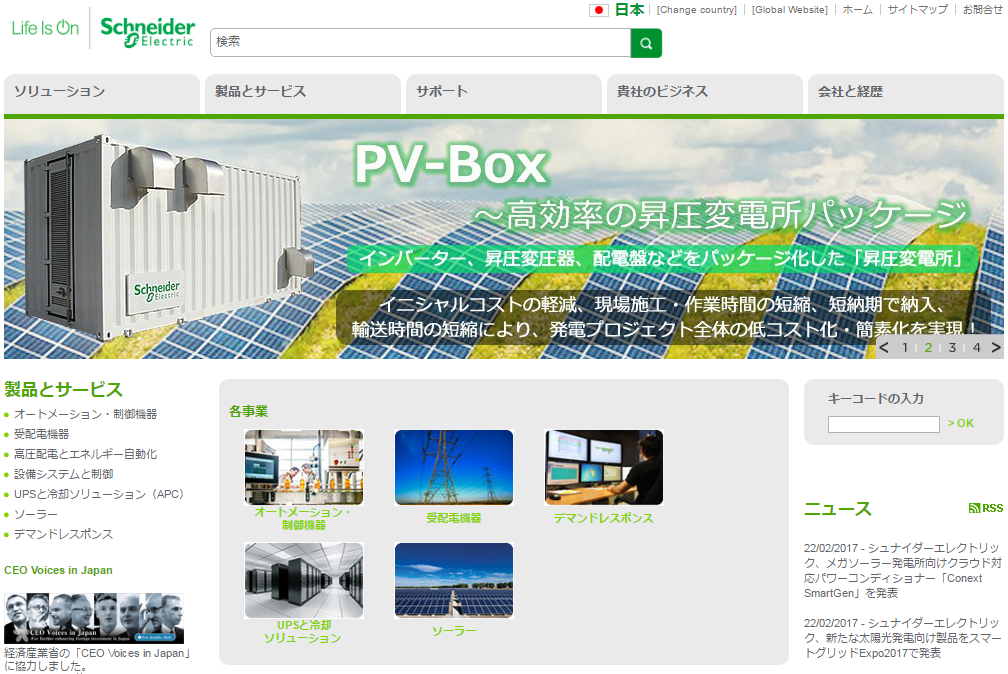
Task: Open UPSと冷却ソリューション caption under thumbnail
Action: tap(303, 632)
